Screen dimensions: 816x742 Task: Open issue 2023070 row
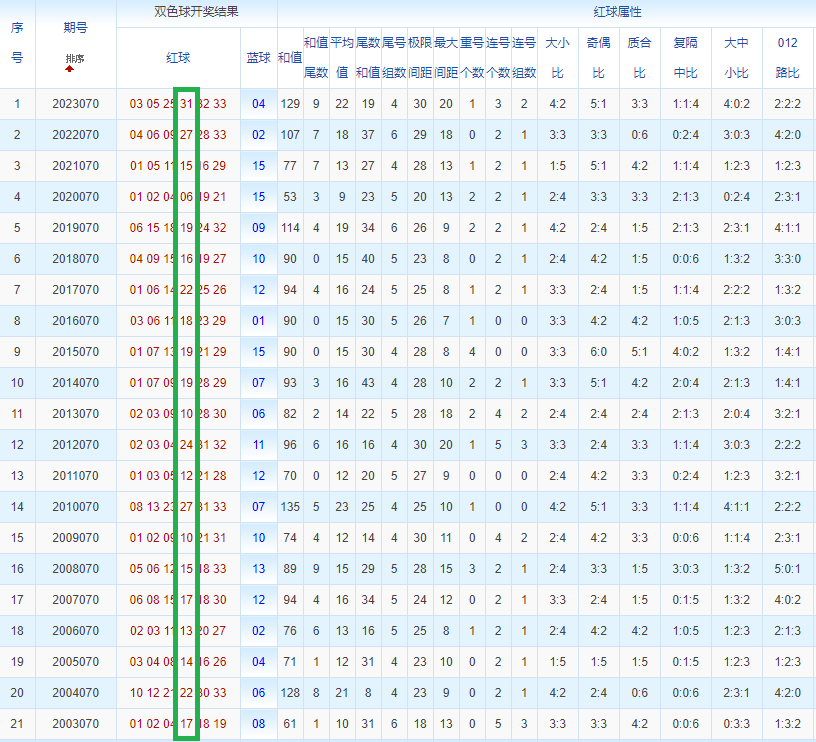408,104
